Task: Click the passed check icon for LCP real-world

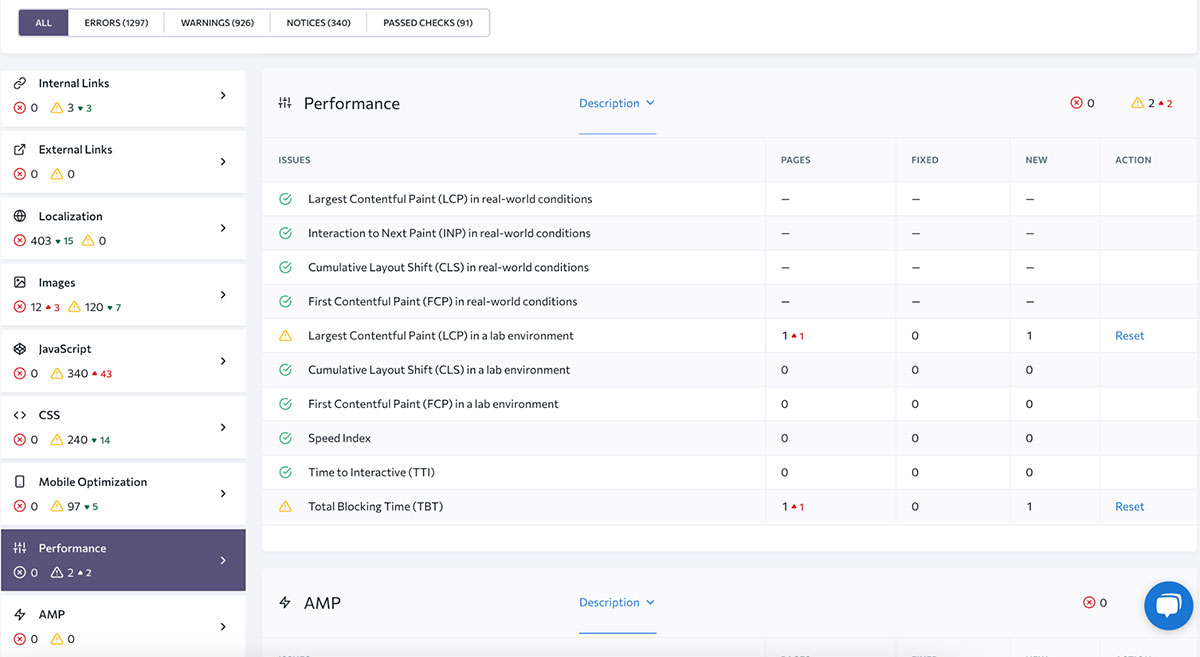Action: coord(285,199)
